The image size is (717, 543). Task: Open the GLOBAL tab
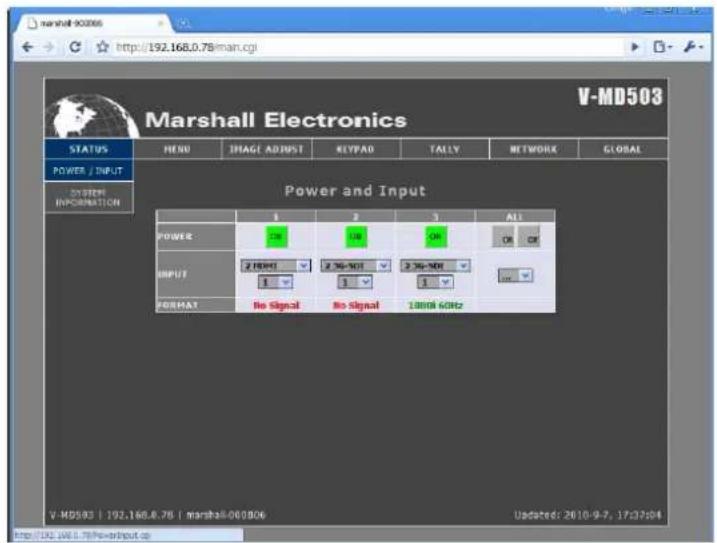[x=623, y=149]
